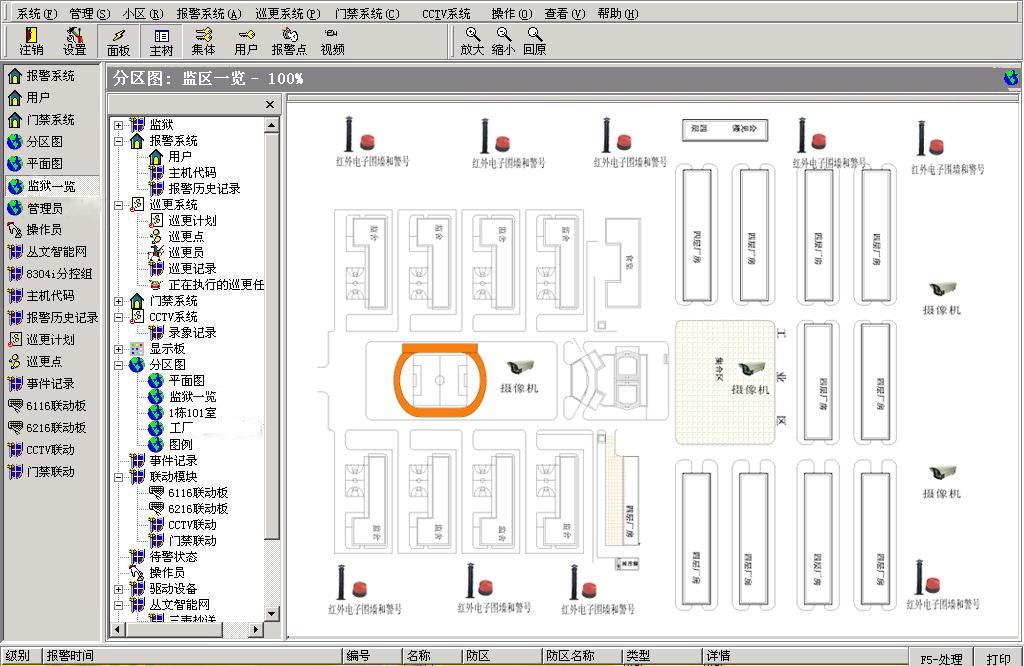Image resolution: width=1024 pixels, height=666 pixels.
Task: Toggle the 主树 main tree toolbar button
Action: pyautogui.click(x=161, y=40)
